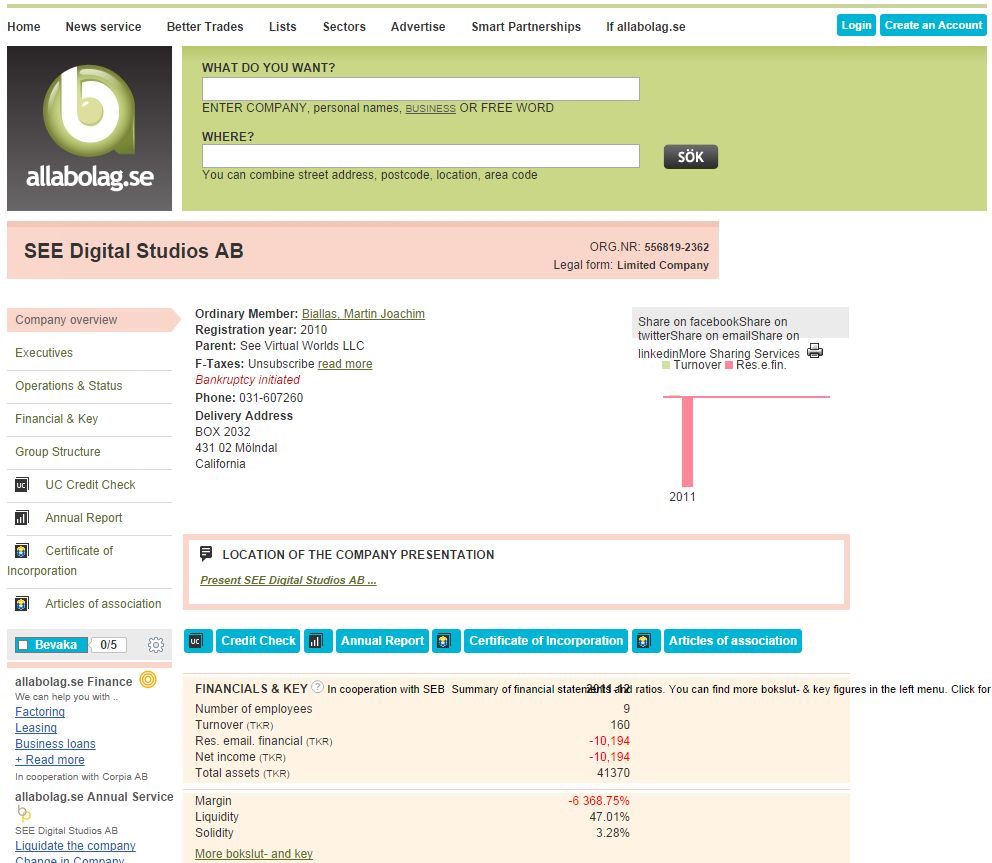This screenshot has height=863, width=992.
Task: Click blue chart icon left of Annual Report button
Action: (318, 641)
